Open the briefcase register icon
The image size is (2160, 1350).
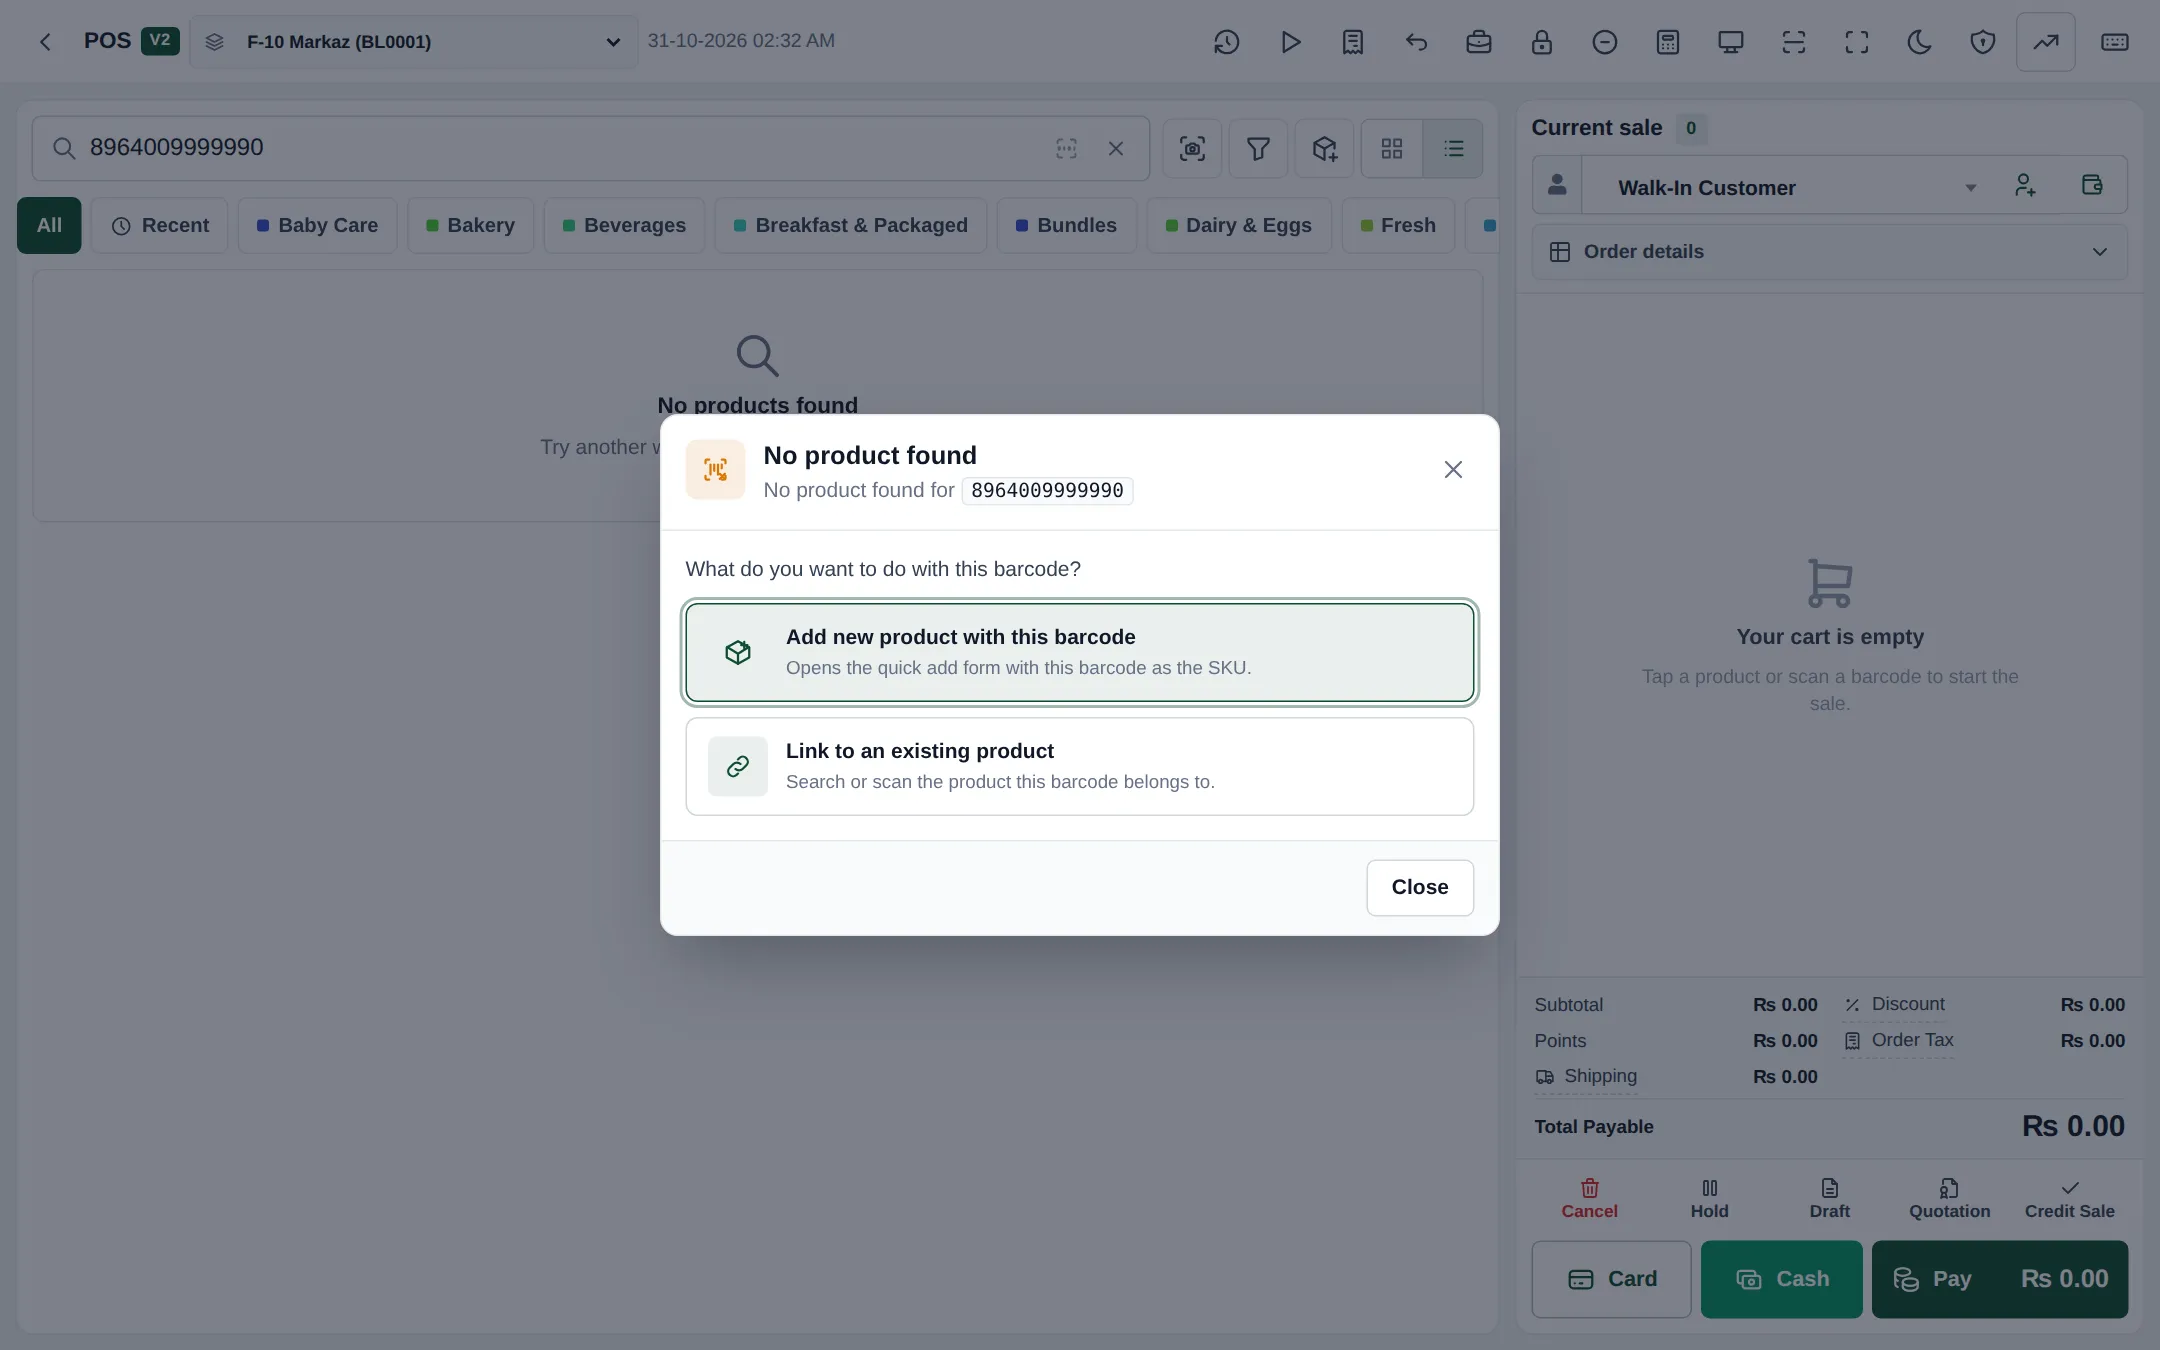pyautogui.click(x=1479, y=42)
